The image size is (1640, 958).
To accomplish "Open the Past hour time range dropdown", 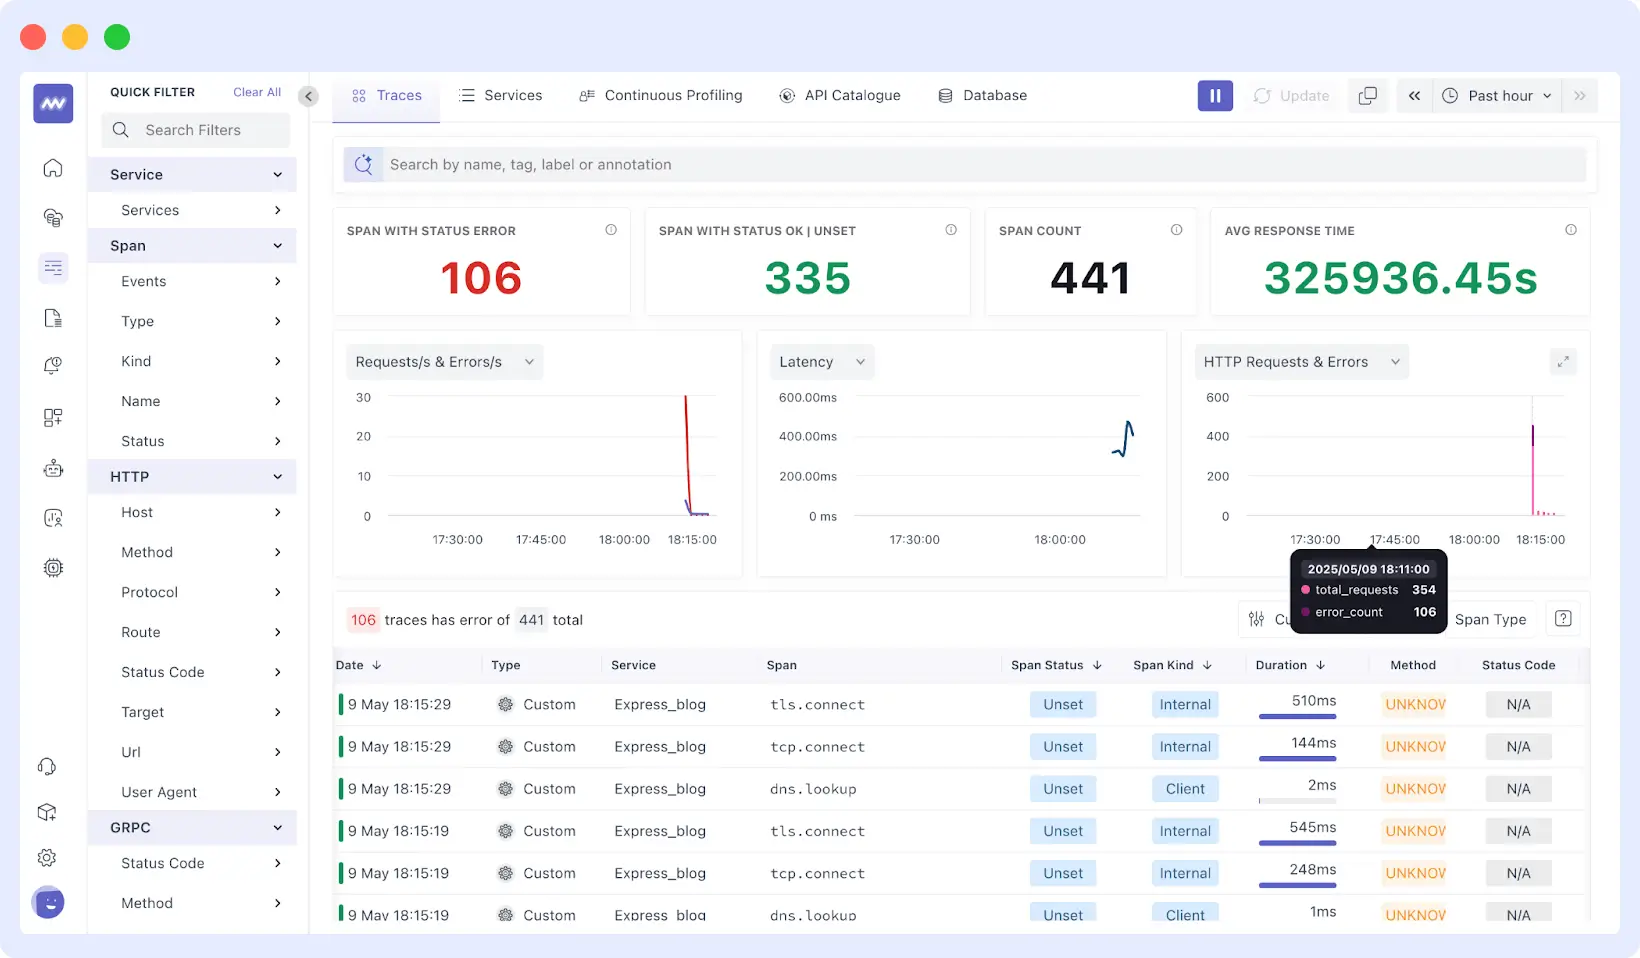I will tap(1497, 95).
